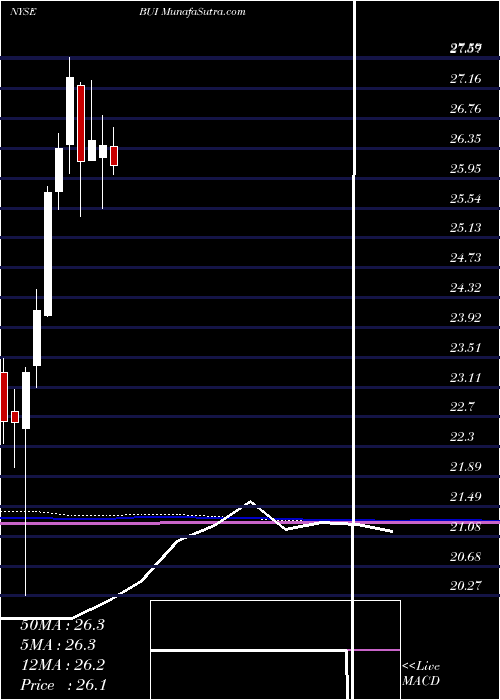
Task: Click the 21.89 price axis label
Action: coord(466,467)
